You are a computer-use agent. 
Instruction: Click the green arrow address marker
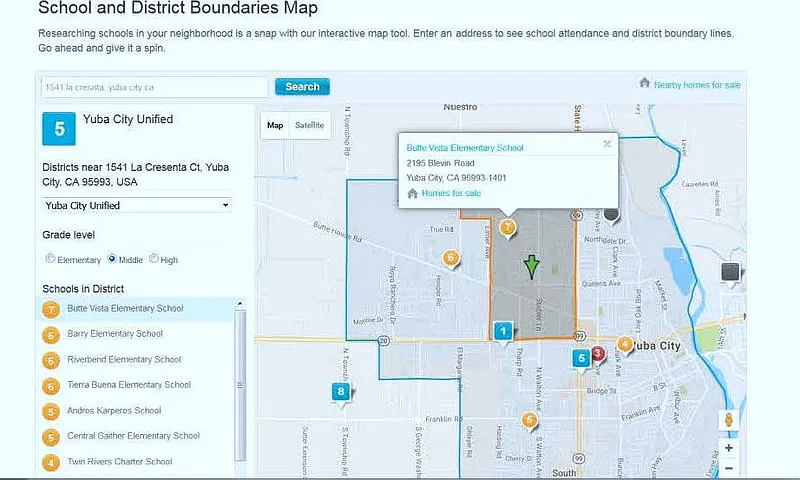coord(531,267)
